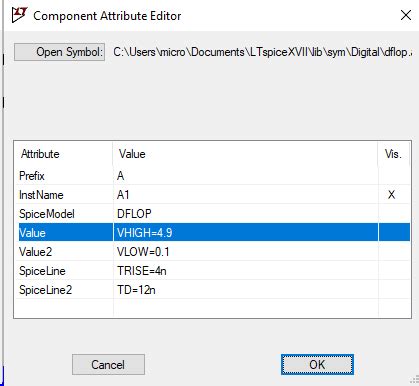Open the dflop symbol file

(x=59, y=52)
